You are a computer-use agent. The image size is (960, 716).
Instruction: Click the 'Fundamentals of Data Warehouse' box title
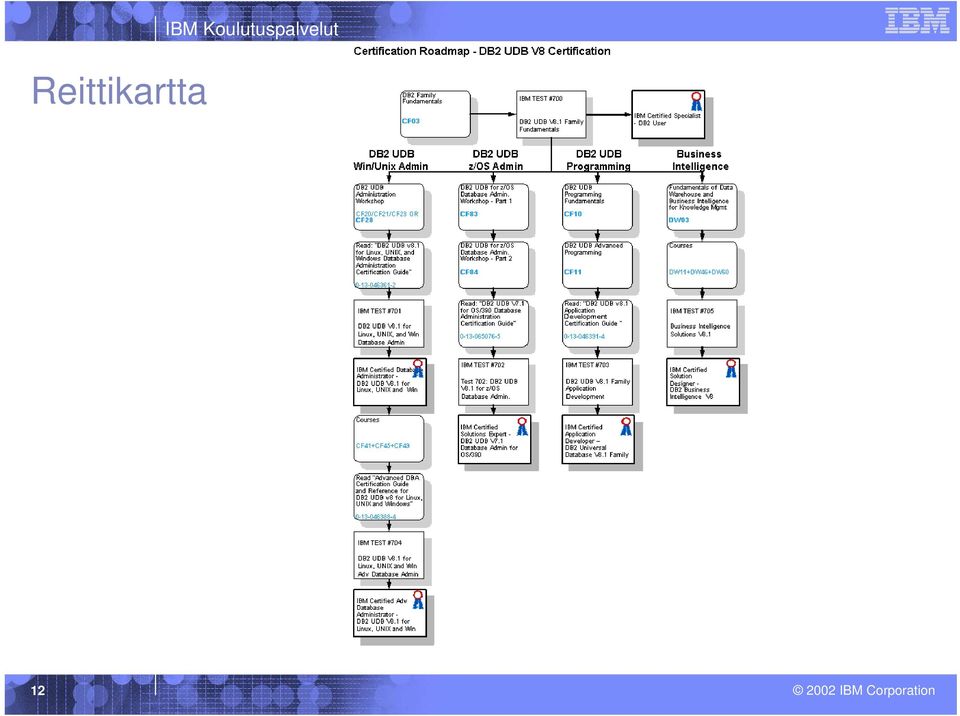(x=700, y=197)
